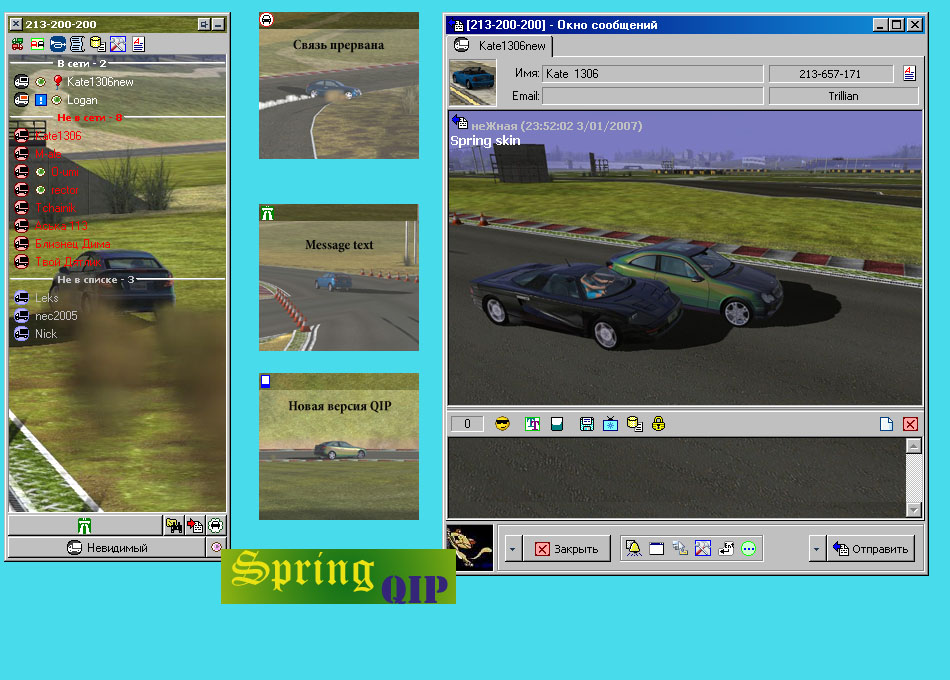Click the 'Связь прервана' notification popup

tap(339, 85)
